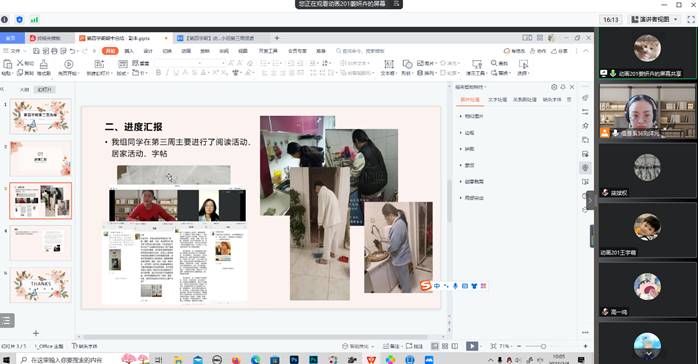This screenshot has width=698, height=364.
Task: Click the 分享 share button
Action: click(x=559, y=51)
